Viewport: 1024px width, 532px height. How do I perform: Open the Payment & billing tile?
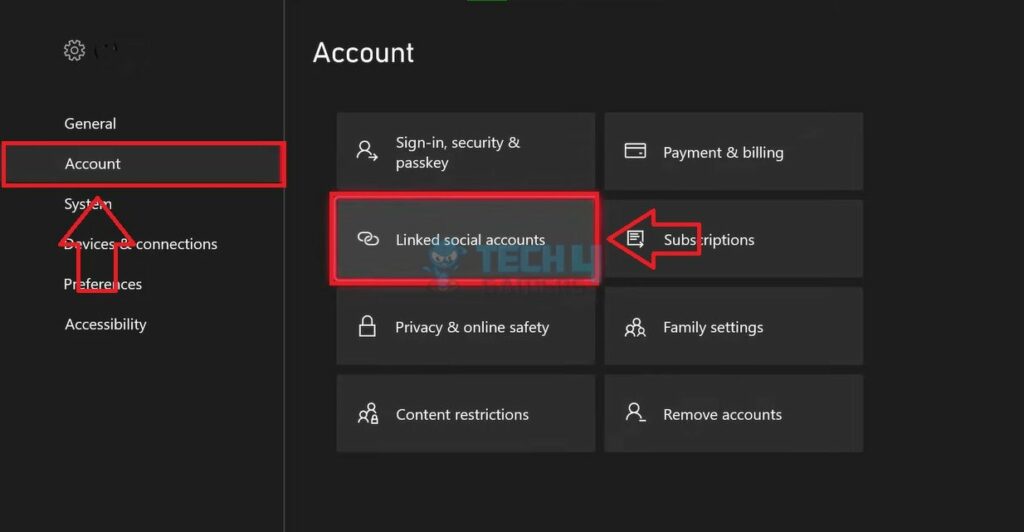(733, 151)
